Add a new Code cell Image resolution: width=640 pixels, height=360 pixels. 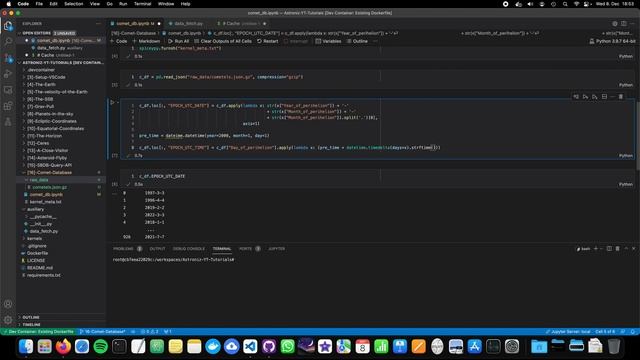(119, 41)
